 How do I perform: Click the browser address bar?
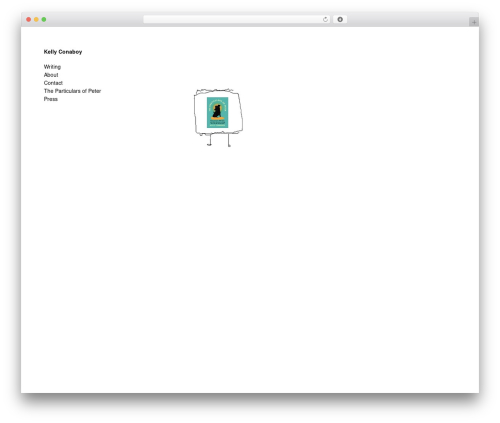(x=237, y=20)
